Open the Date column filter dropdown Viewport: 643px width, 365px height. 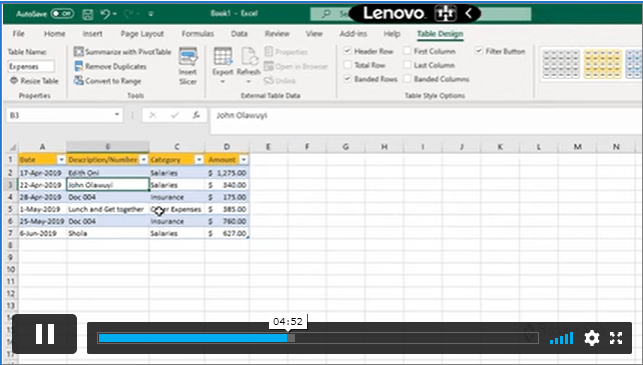(x=62, y=160)
